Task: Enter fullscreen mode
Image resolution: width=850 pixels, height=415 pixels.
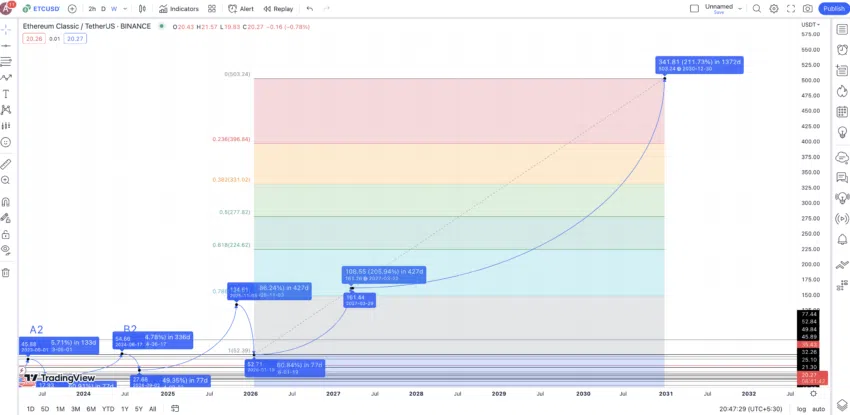Action: [x=791, y=9]
